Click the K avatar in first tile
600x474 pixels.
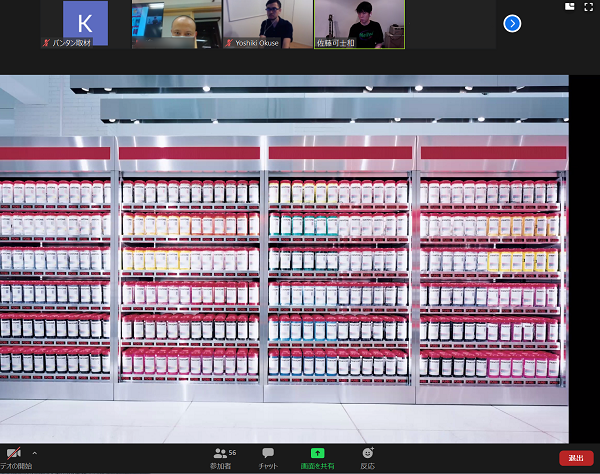pos(85,21)
